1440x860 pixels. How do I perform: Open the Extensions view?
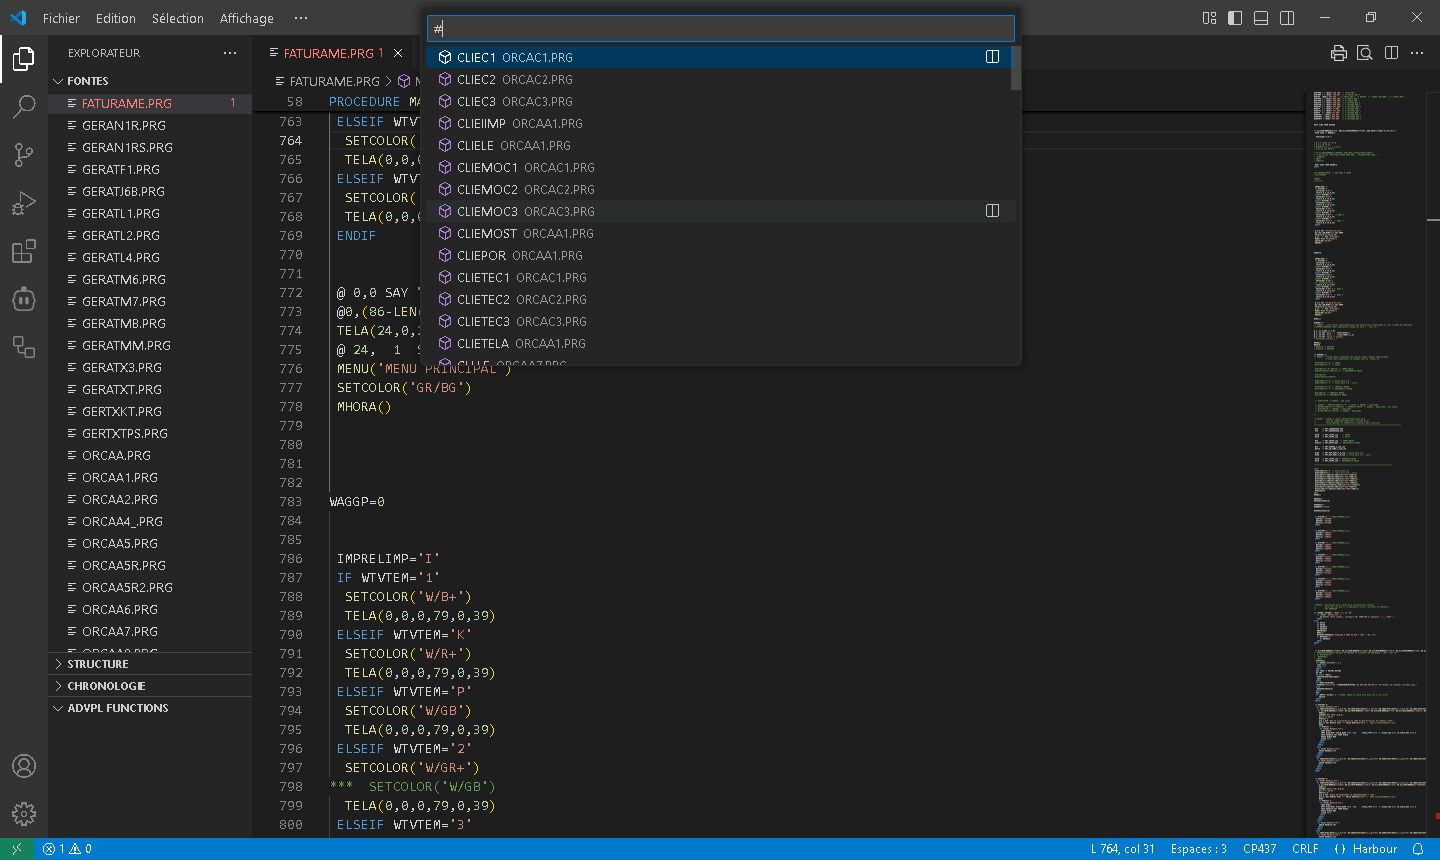pyautogui.click(x=24, y=251)
